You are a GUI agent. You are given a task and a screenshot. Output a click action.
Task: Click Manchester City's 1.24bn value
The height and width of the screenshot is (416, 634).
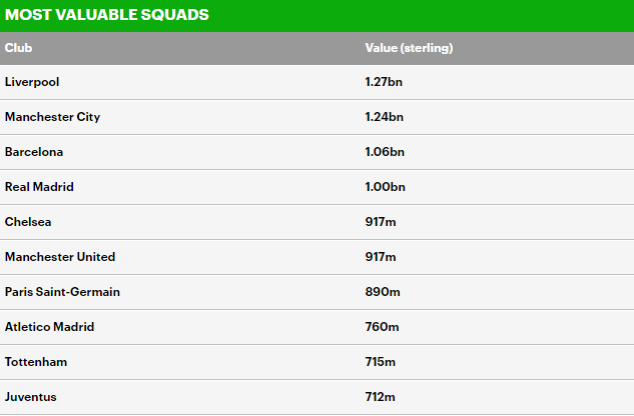[x=384, y=117]
